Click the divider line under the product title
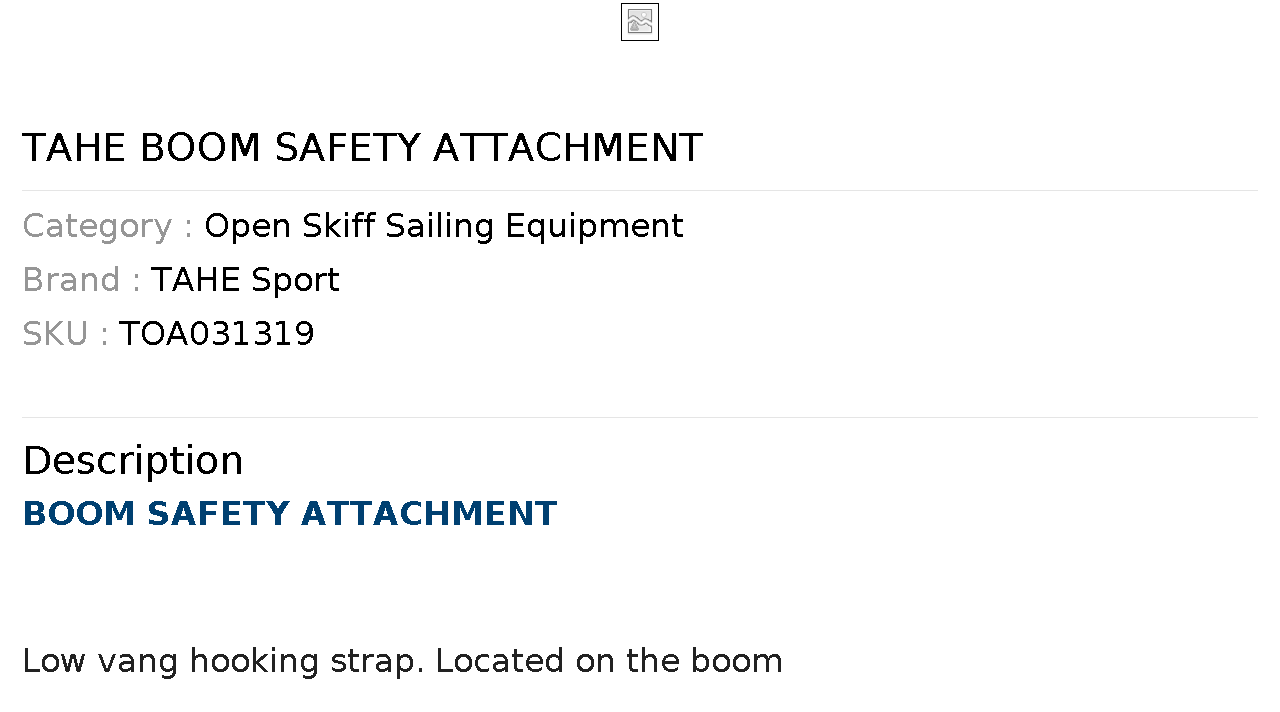The image size is (1280, 712). [640, 190]
